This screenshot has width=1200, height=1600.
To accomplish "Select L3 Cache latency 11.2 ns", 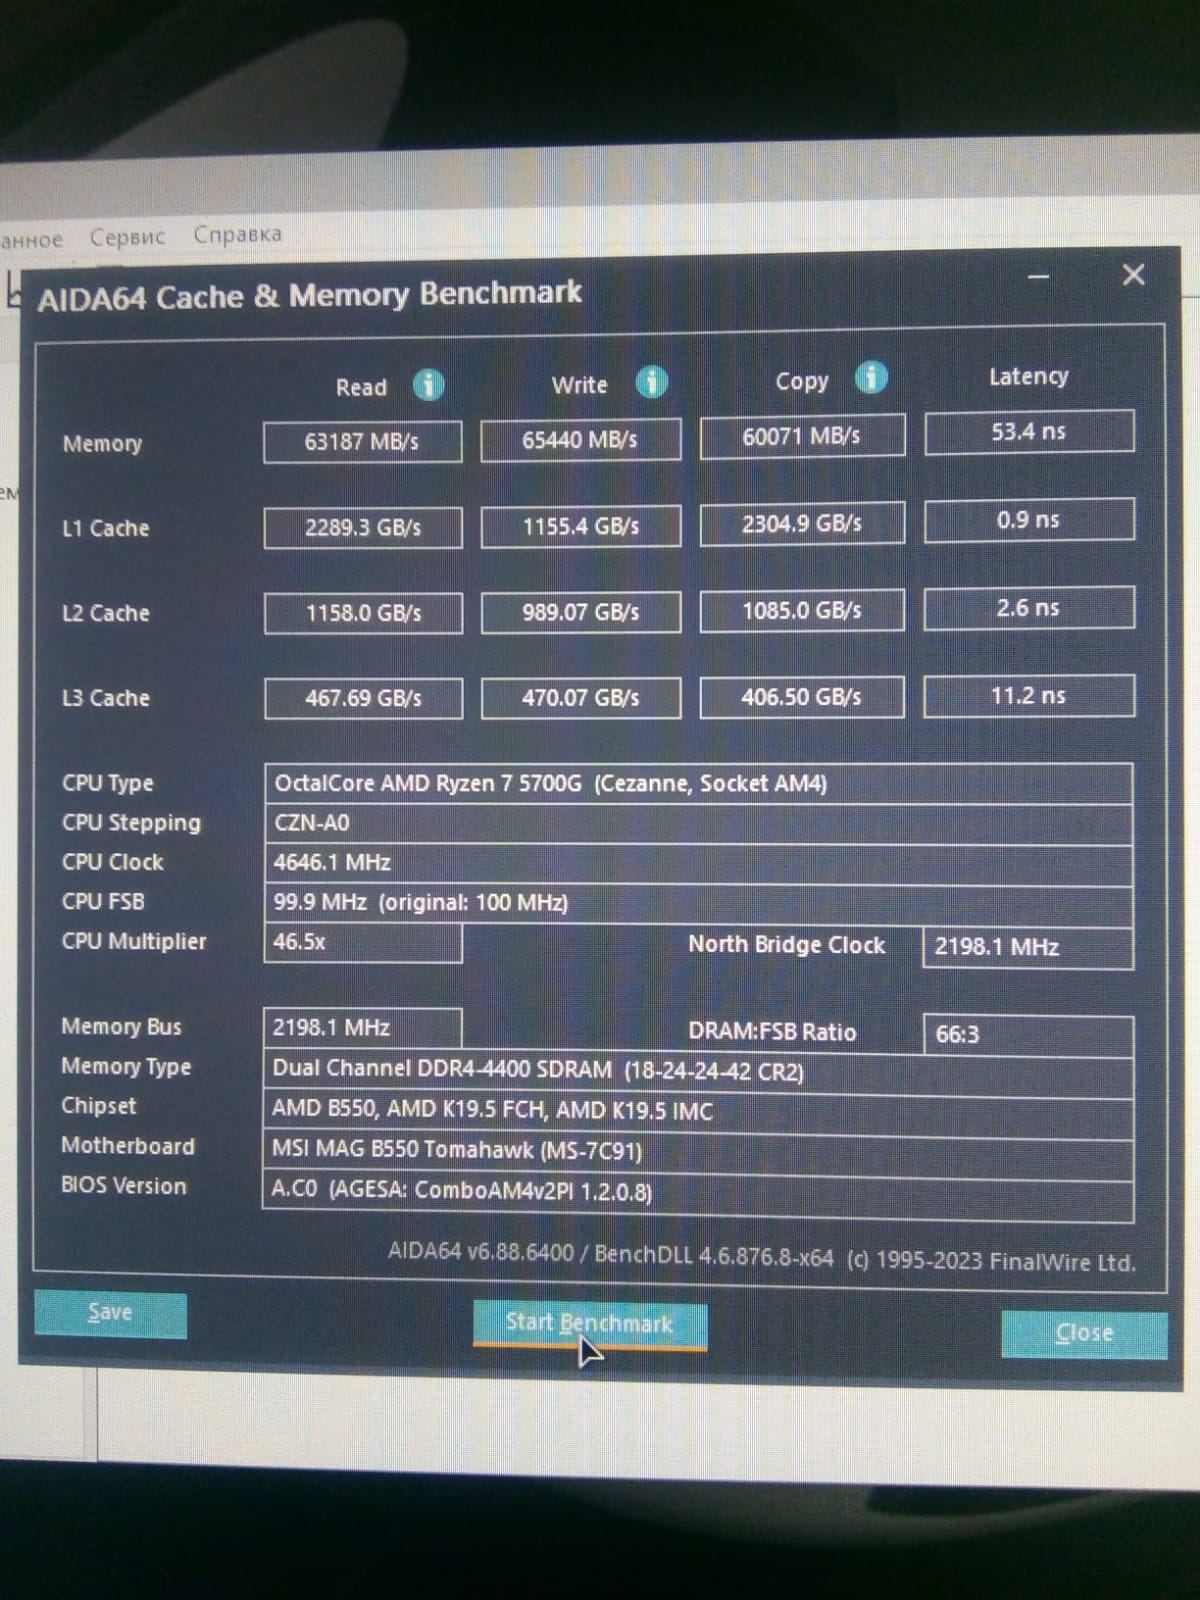I will tap(1029, 696).
